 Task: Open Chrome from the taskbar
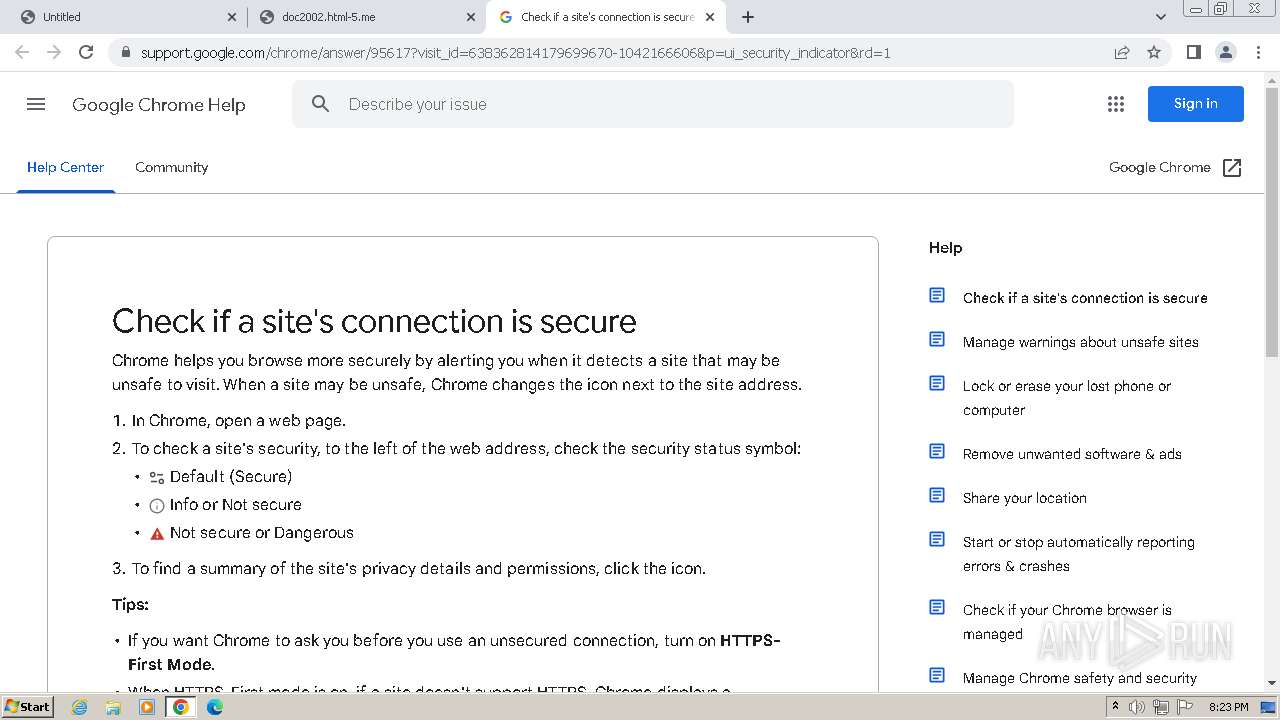click(x=181, y=707)
